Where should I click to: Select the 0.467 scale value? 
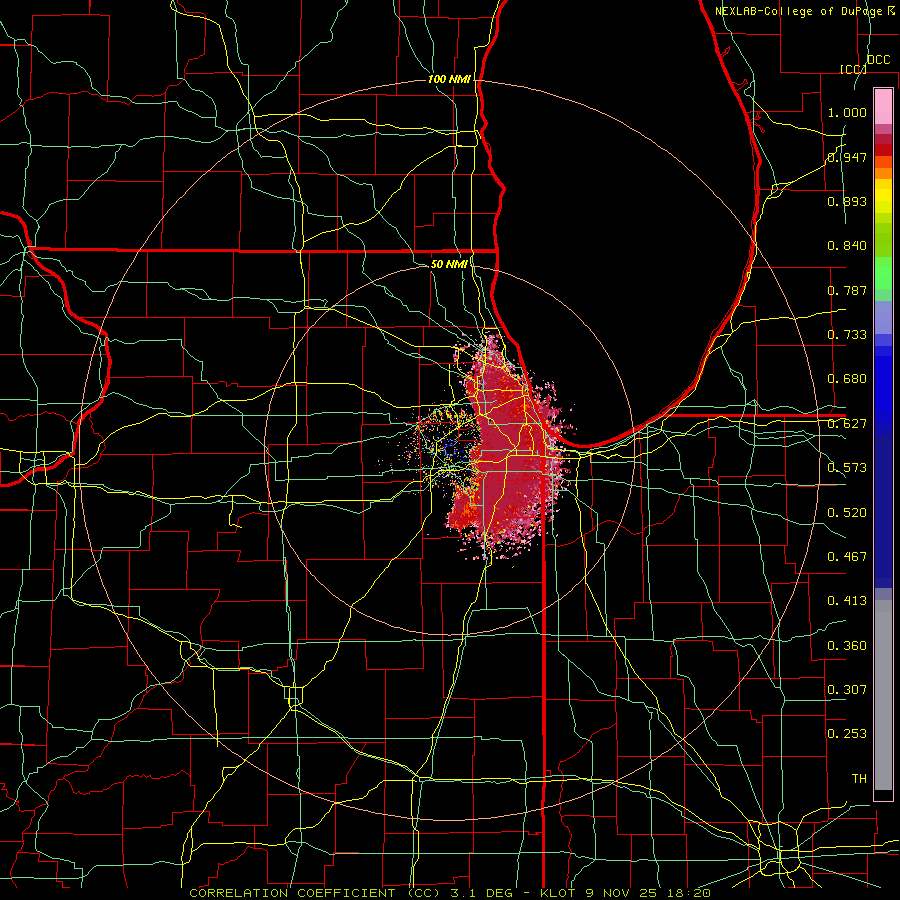click(847, 557)
